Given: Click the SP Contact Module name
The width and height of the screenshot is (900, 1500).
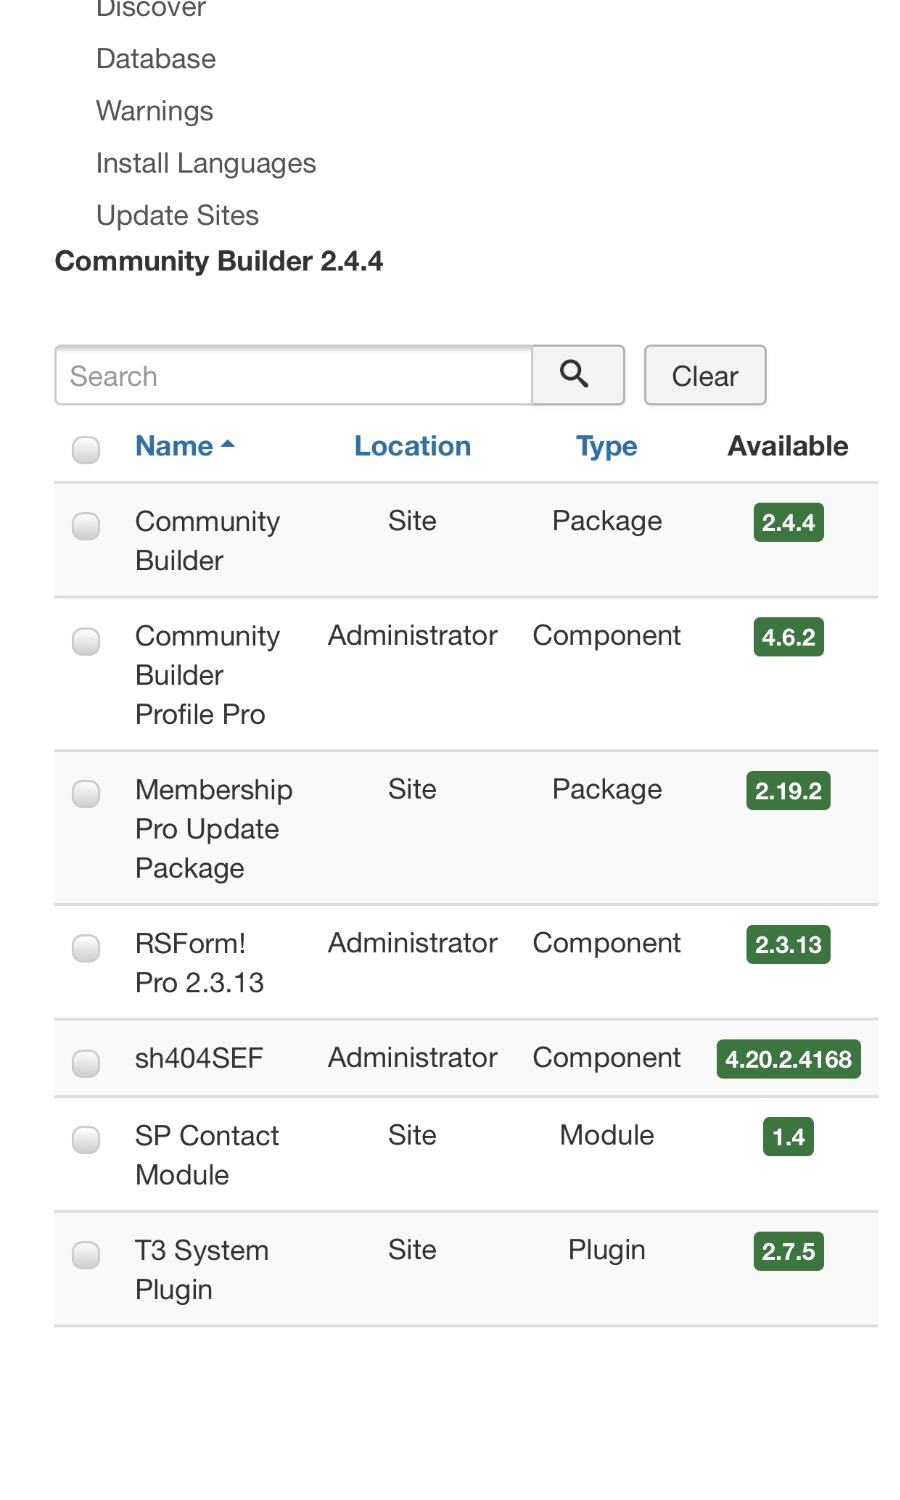Looking at the screenshot, I should pyautogui.click(x=207, y=1155).
